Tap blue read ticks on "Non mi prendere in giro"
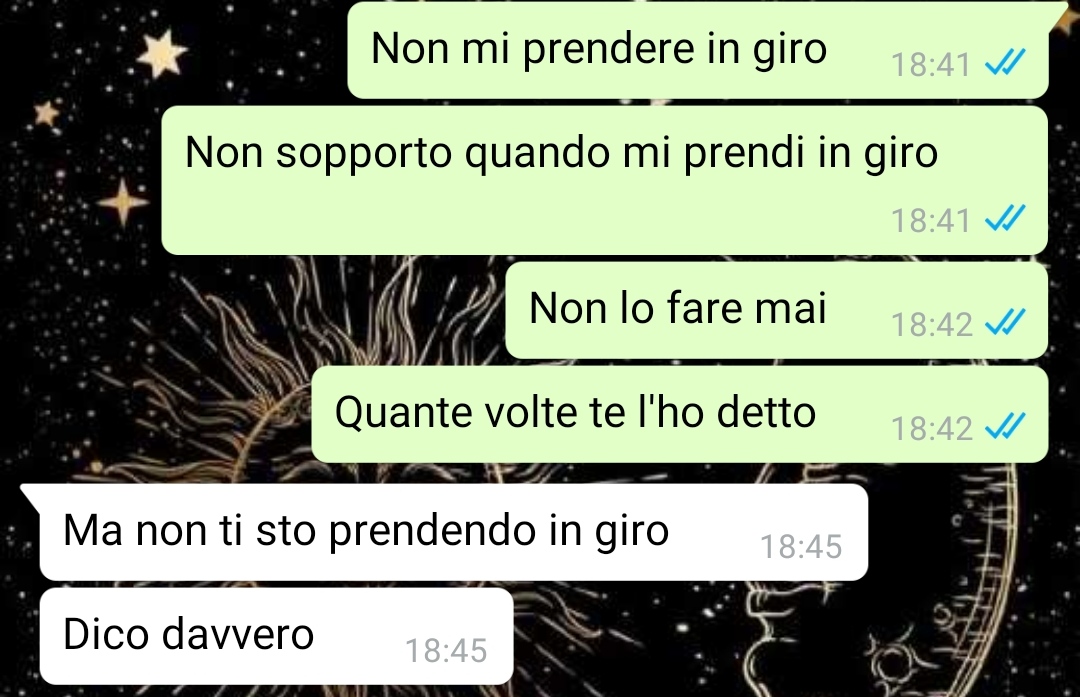This screenshot has width=1080, height=697. click(x=1005, y=63)
